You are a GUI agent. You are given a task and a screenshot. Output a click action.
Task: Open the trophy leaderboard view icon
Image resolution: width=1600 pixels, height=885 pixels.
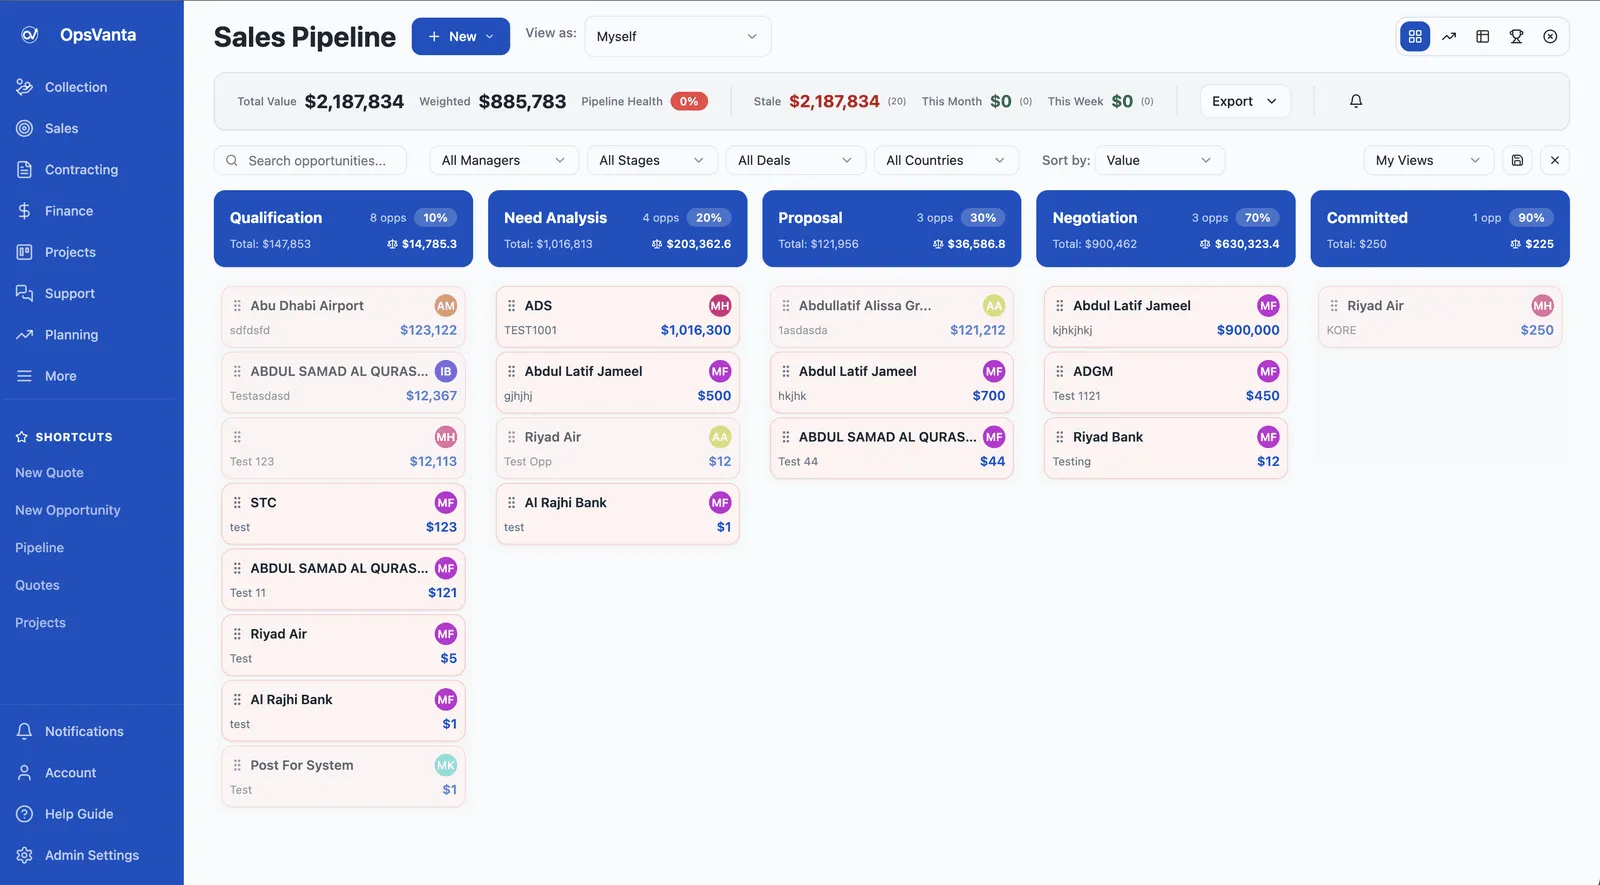pyautogui.click(x=1517, y=37)
